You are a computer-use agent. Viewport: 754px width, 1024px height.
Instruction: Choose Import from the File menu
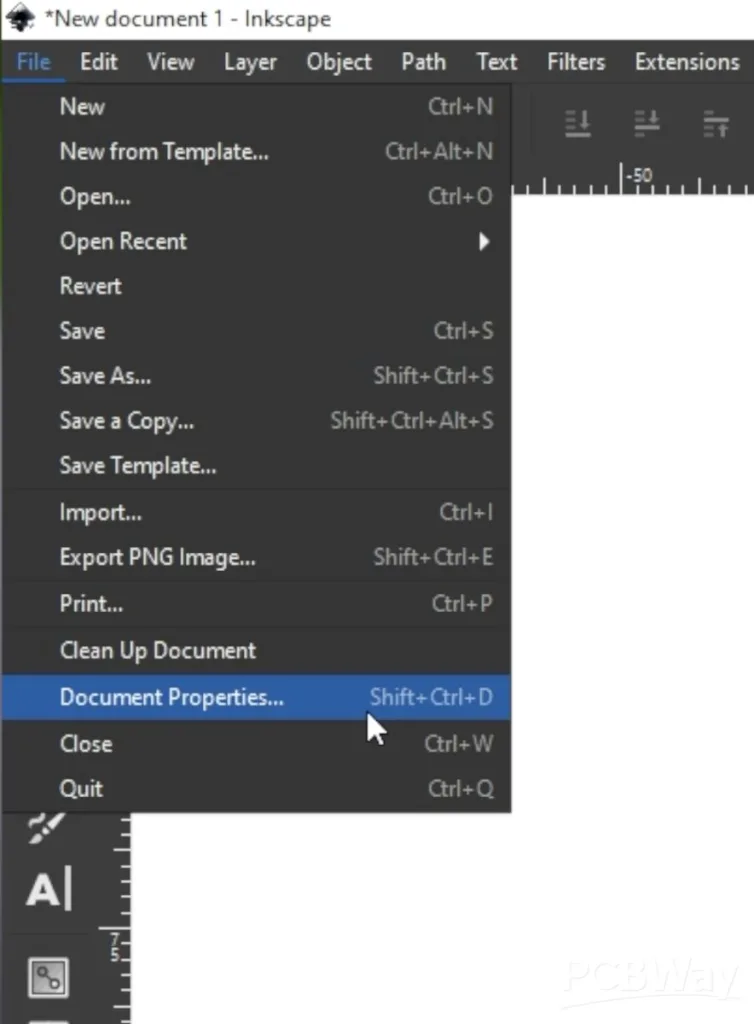coord(100,512)
